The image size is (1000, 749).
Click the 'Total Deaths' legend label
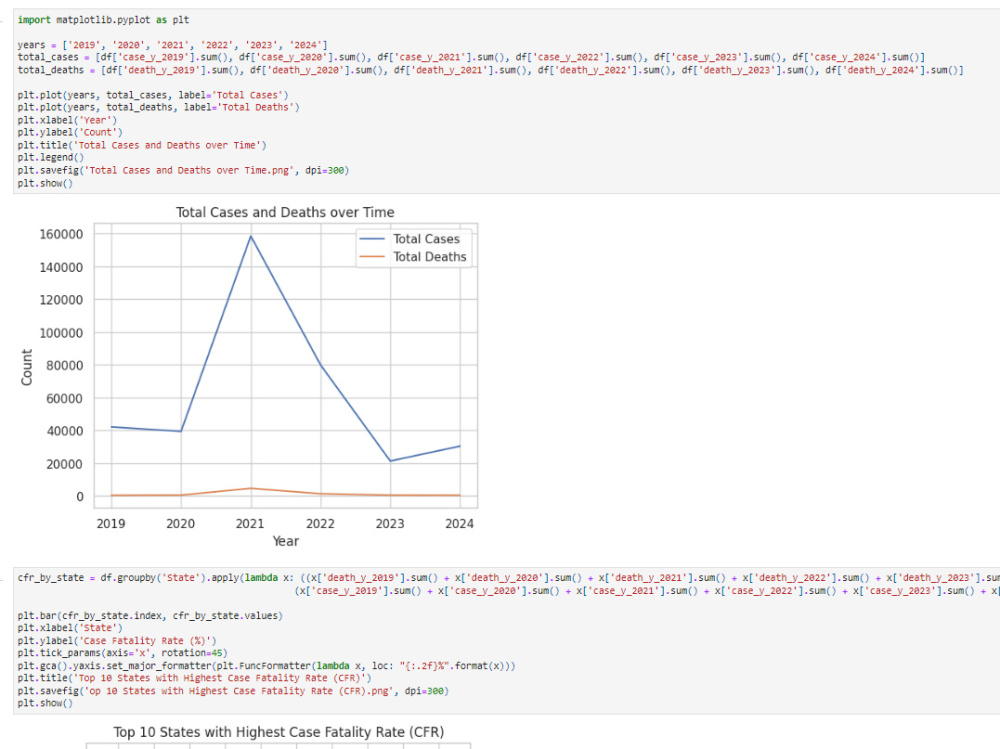[429, 256]
